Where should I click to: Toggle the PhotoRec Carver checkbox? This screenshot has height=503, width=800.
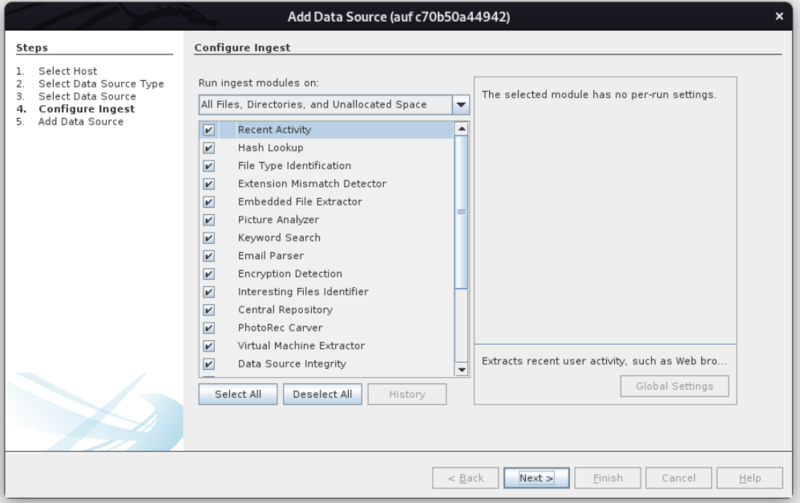(x=209, y=328)
